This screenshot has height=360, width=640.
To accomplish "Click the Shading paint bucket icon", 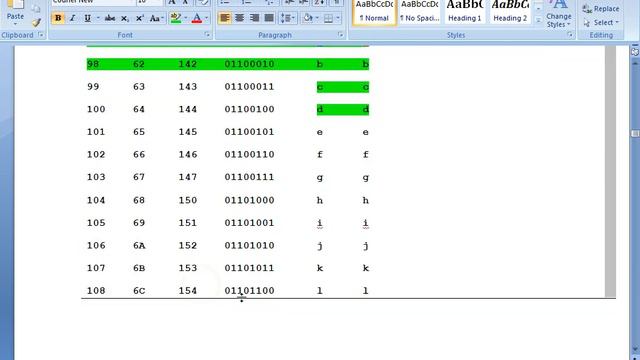I will coord(308,18).
